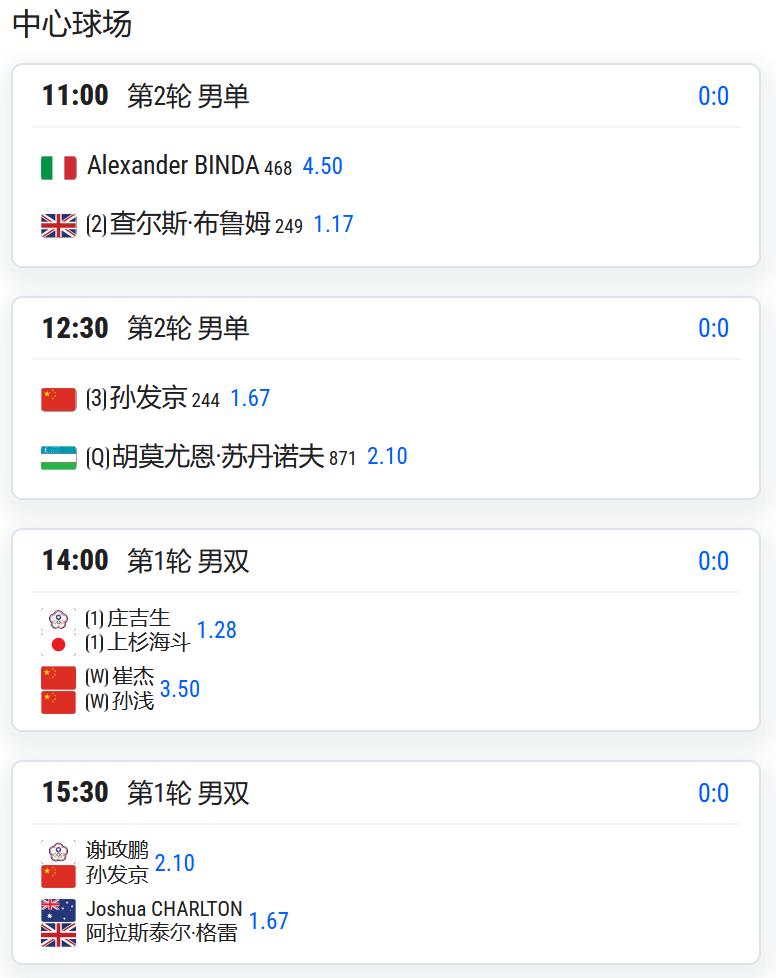Open 阿拉斯泰尔·格雷 player link
The image size is (776, 978).
[x=161, y=934]
